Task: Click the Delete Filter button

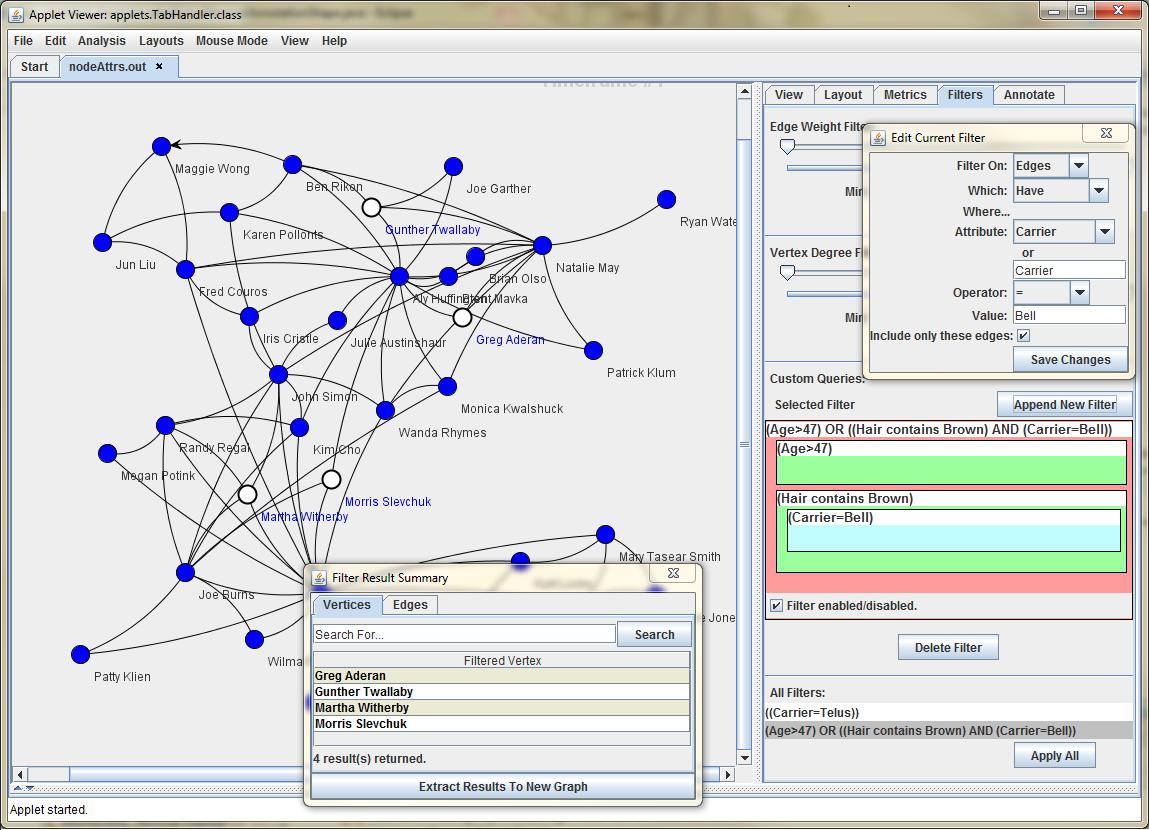Action: [x=947, y=648]
